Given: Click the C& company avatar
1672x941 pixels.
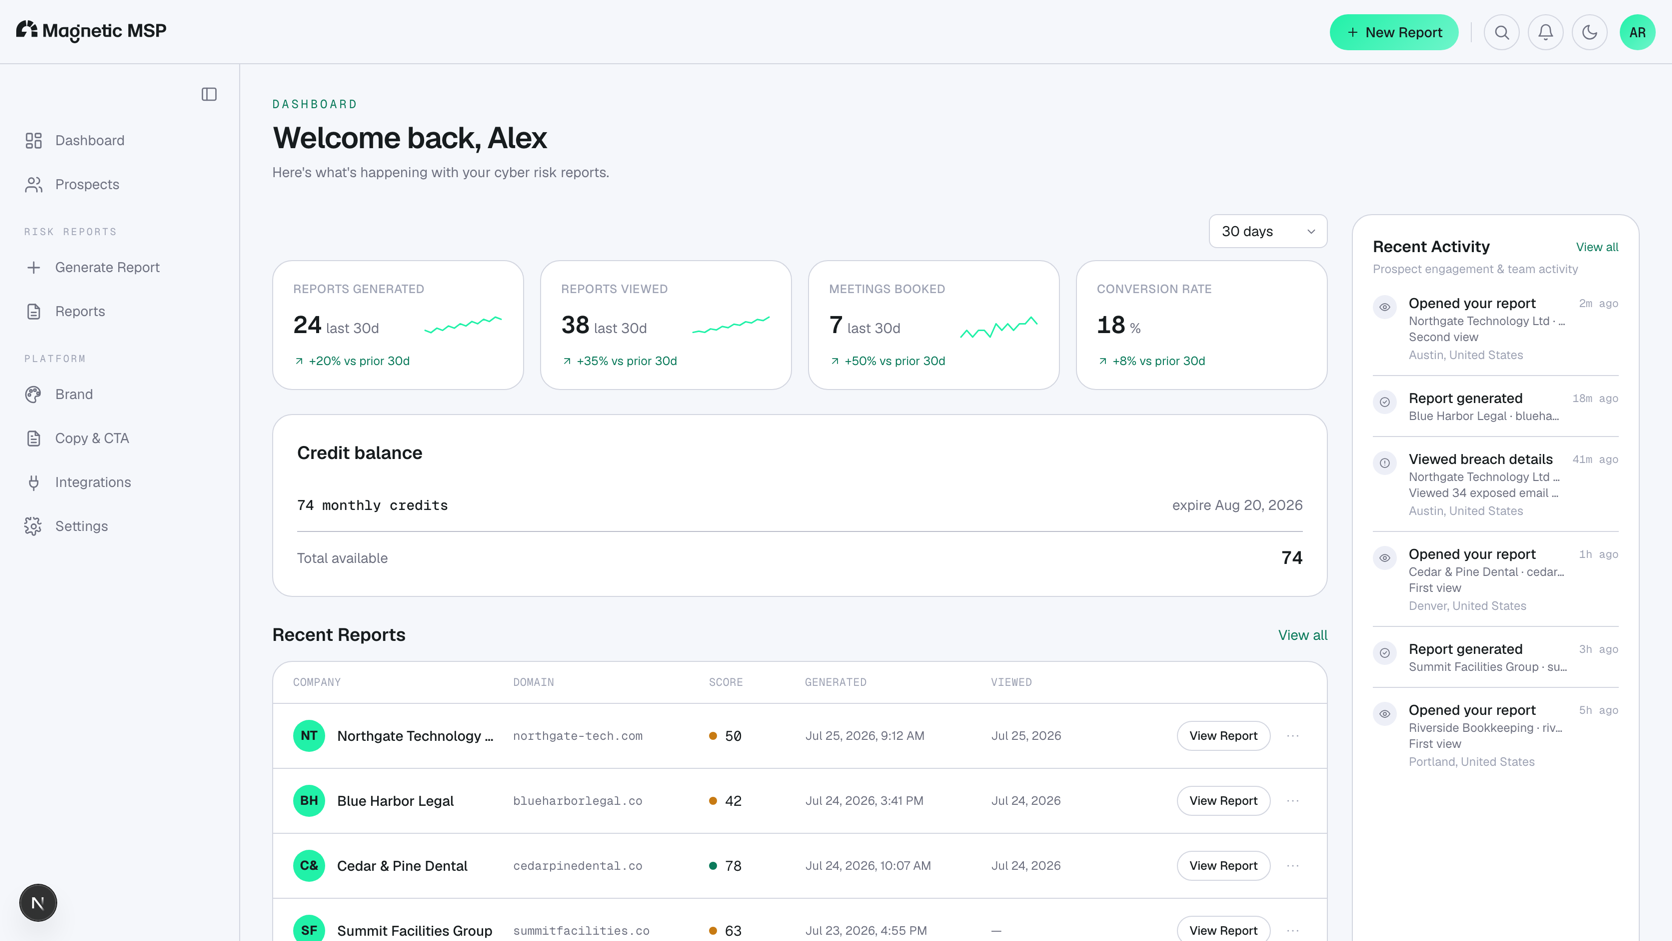Looking at the screenshot, I should (x=309, y=866).
